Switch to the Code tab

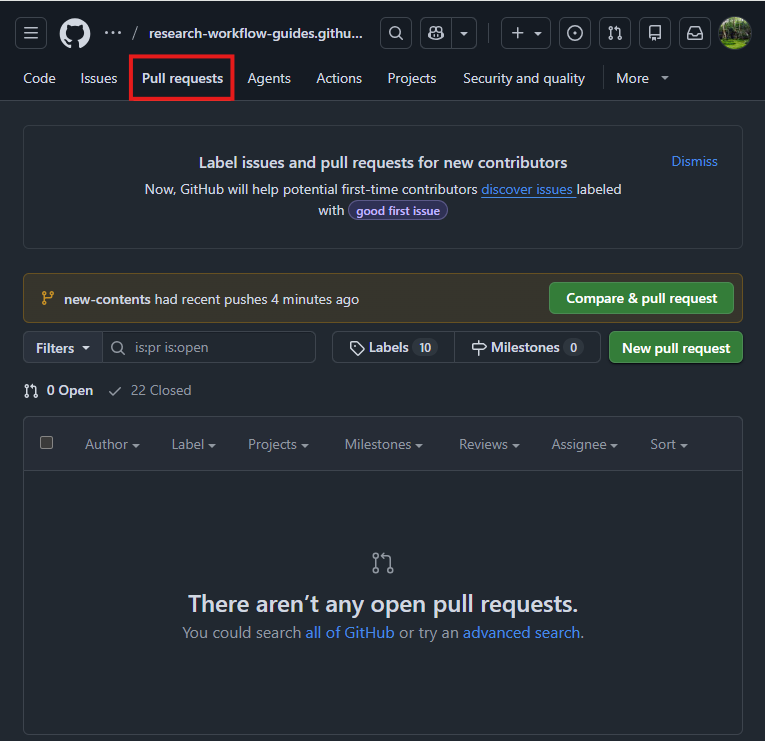[39, 78]
